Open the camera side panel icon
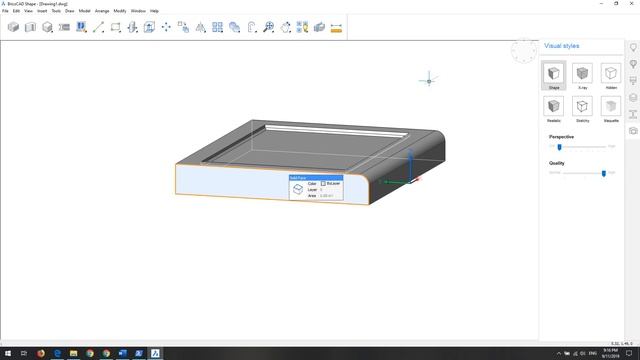The height and width of the screenshot is (360, 640). pos(633,131)
